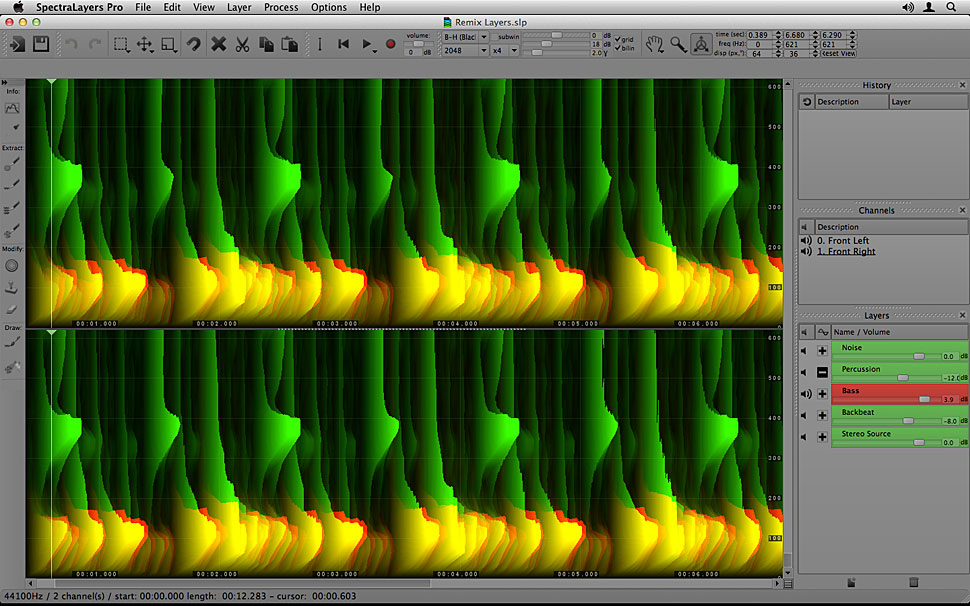Screen dimensions: 970x606
Task: Unmute the Front Left channel
Action: click(805, 241)
